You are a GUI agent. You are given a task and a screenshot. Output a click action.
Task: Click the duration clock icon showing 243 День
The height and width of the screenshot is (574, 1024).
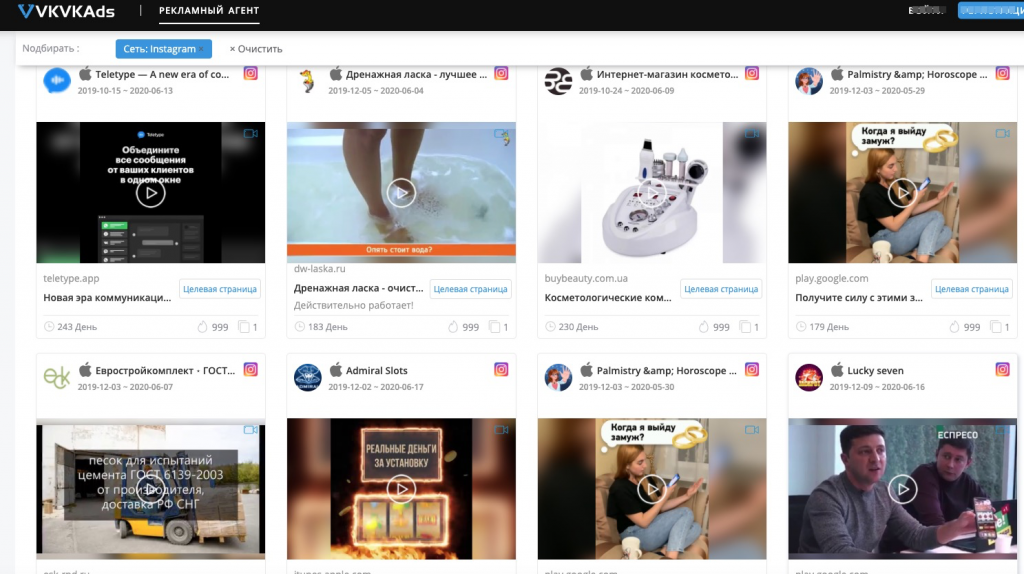[48, 327]
